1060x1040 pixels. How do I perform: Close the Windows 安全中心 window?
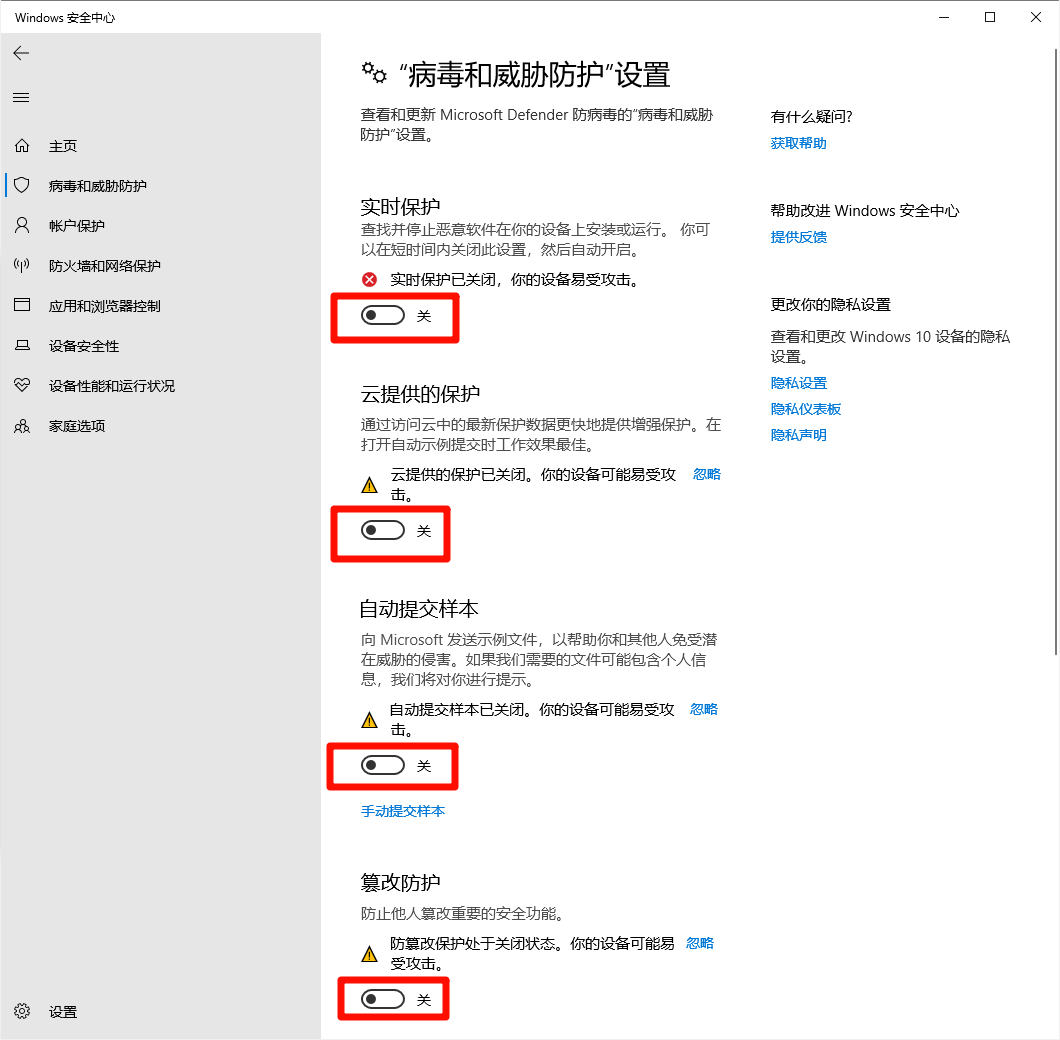(x=1036, y=18)
